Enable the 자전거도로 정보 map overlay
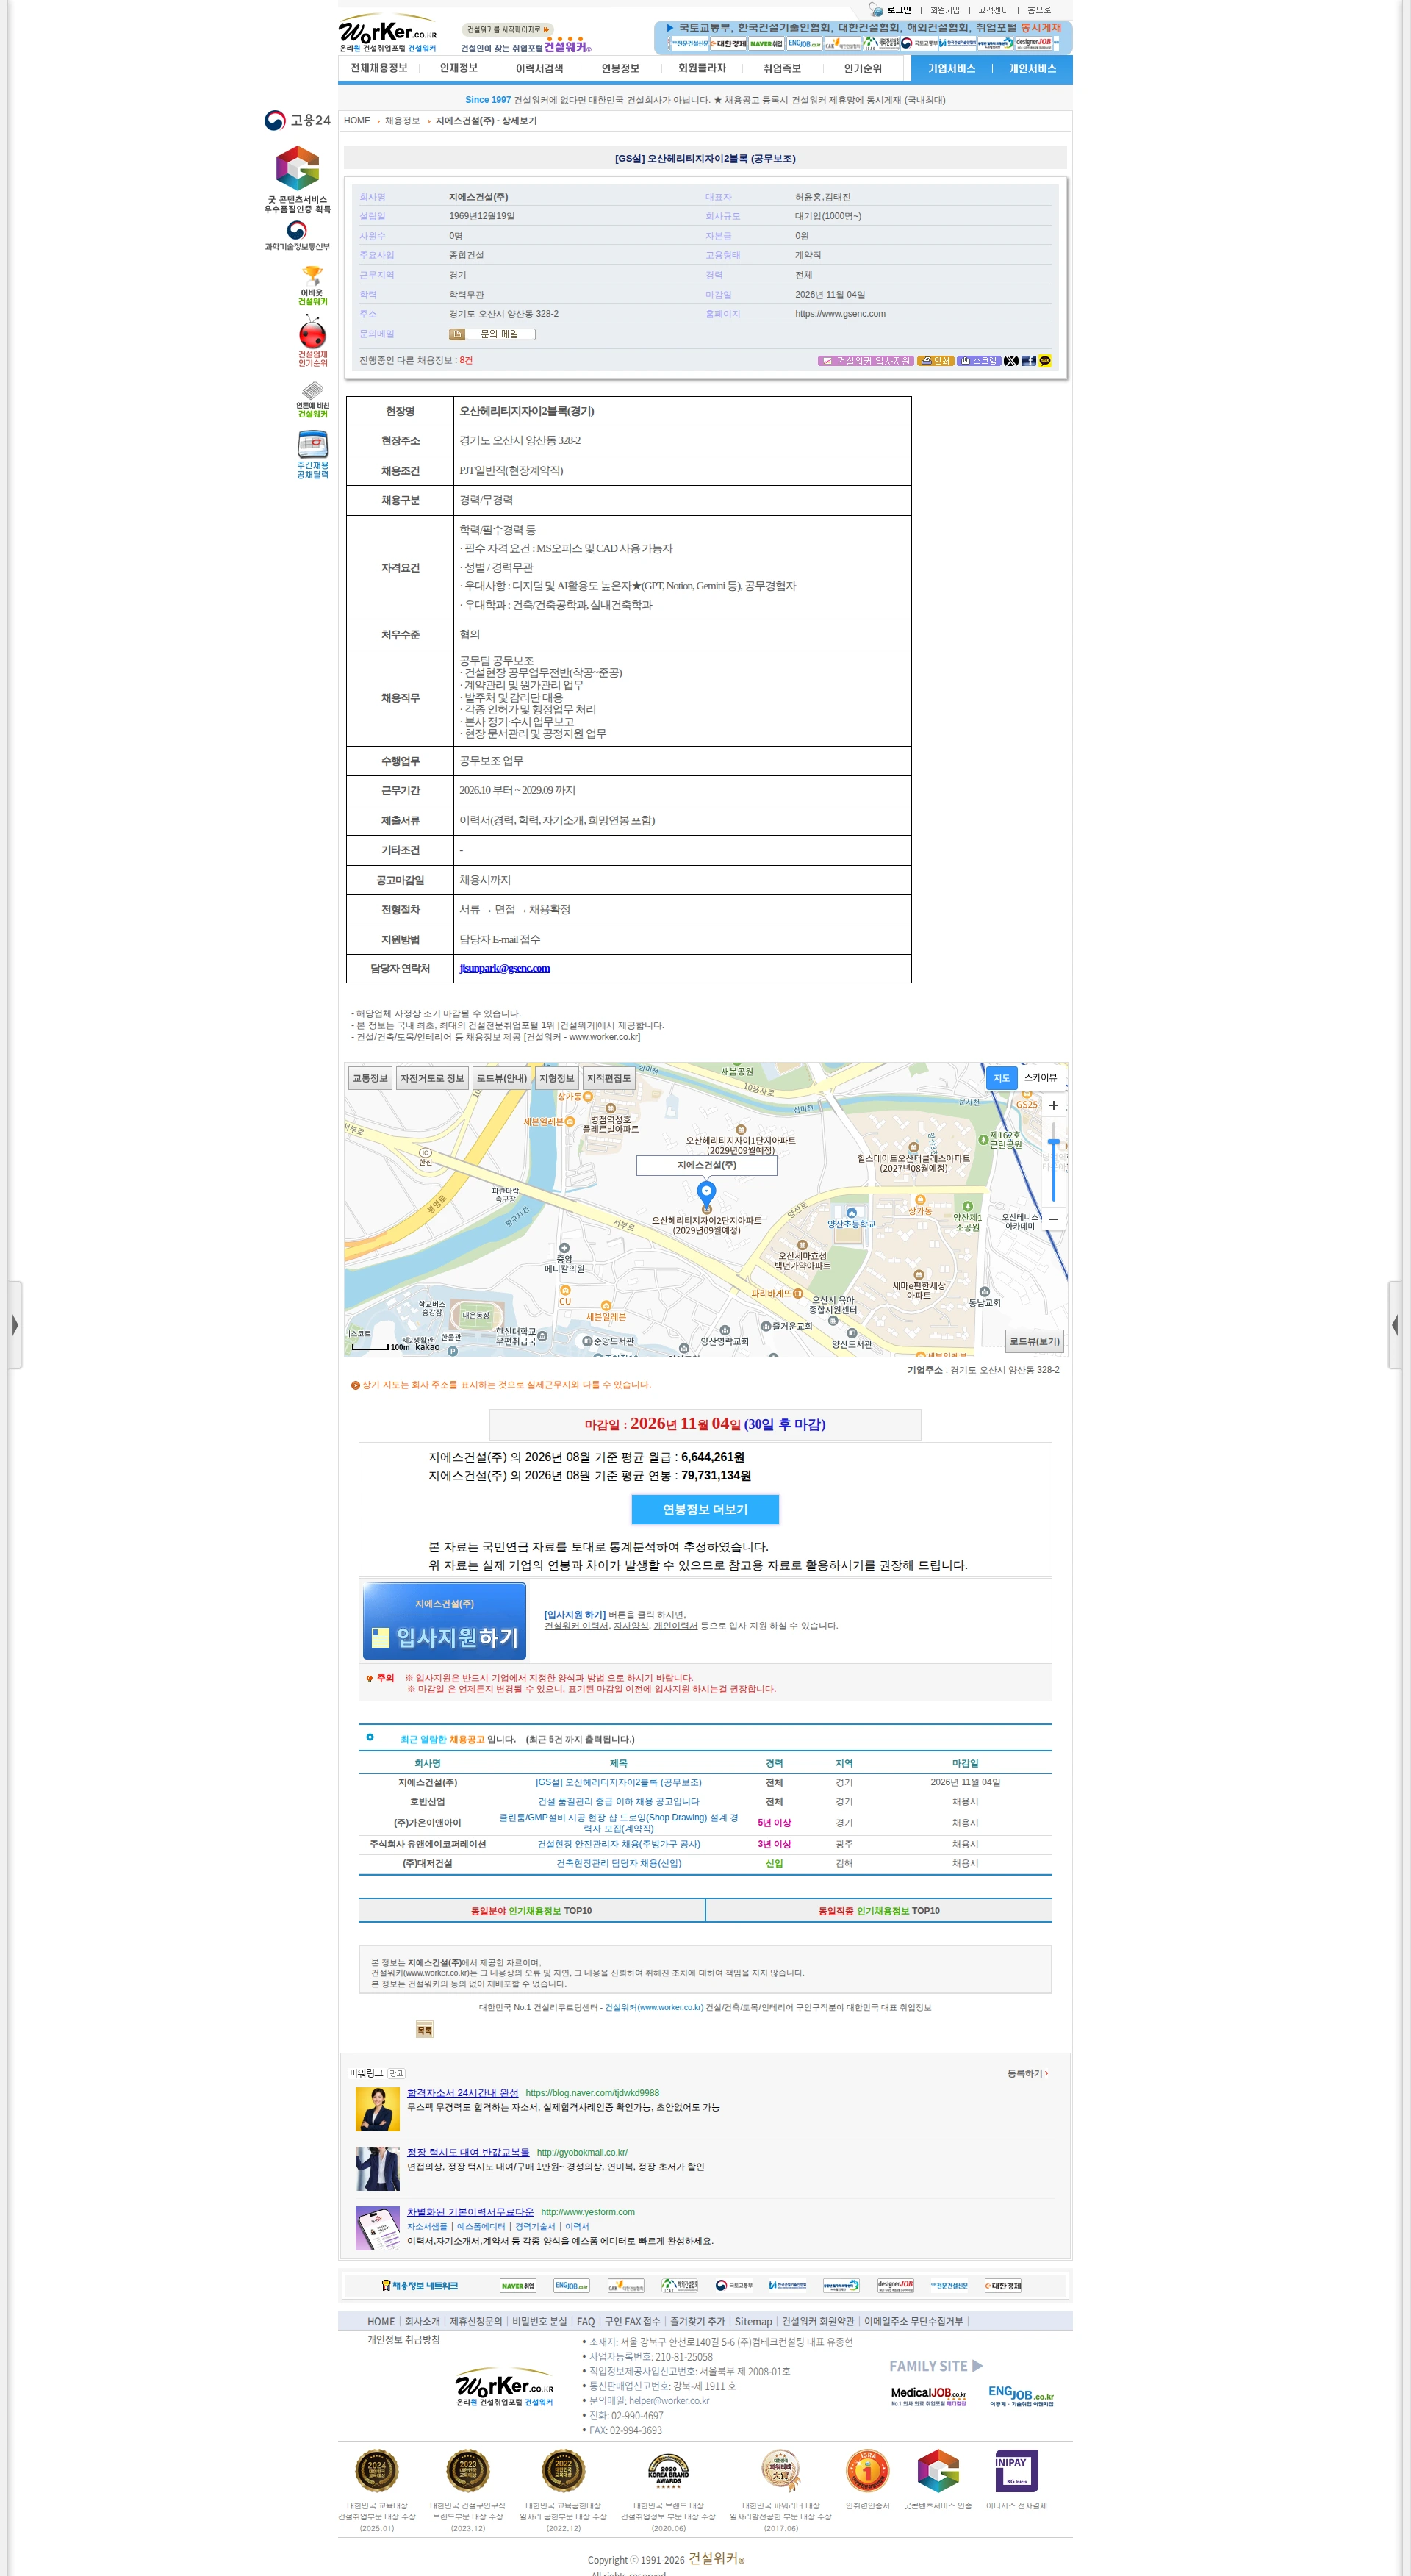This screenshot has height=2576, width=1411. (x=432, y=1079)
